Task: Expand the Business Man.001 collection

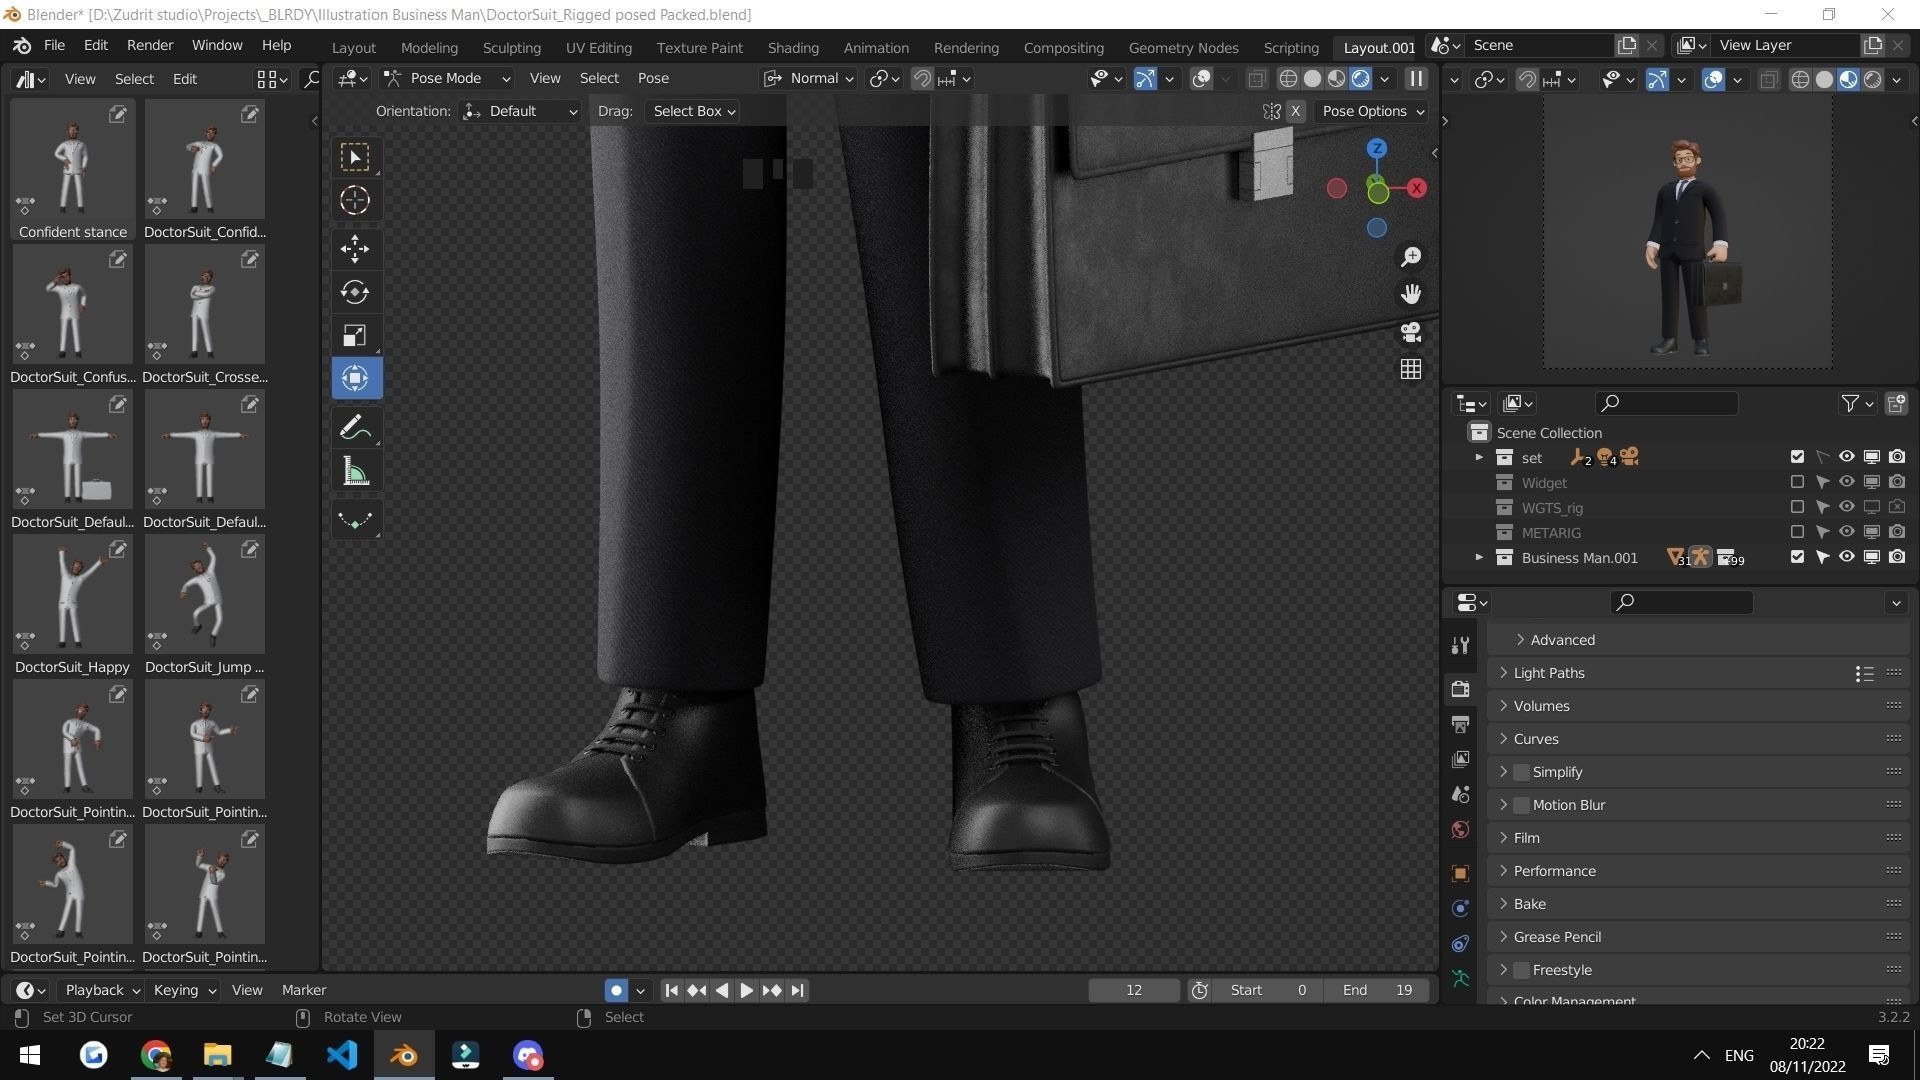Action: tap(1479, 557)
